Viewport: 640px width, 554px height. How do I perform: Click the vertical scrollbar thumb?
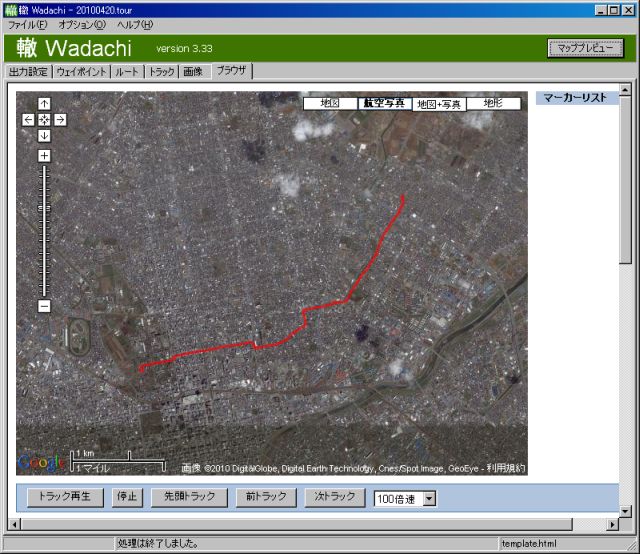[625, 180]
